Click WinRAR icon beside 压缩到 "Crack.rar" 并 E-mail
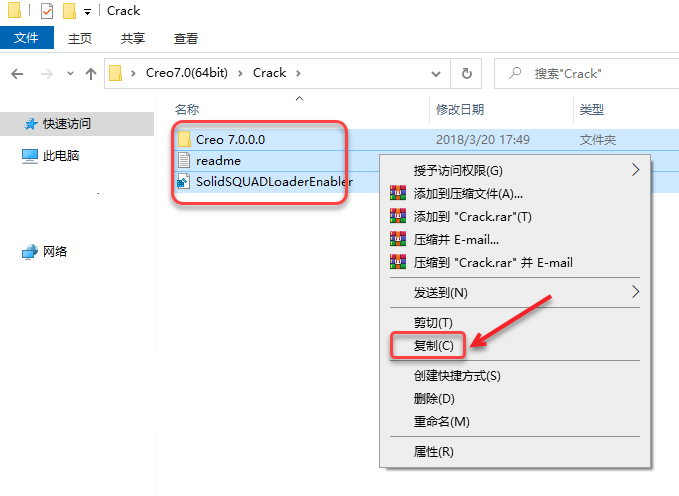This screenshot has width=679, height=496. point(398,262)
